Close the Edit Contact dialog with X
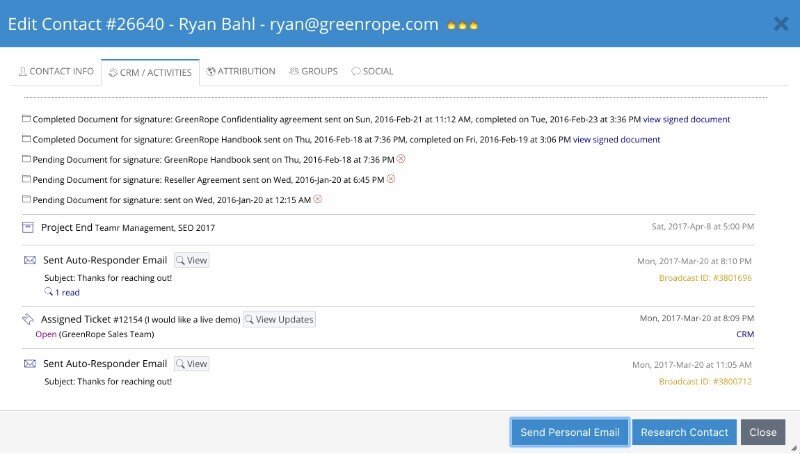Image resolution: width=800 pixels, height=454 pixels. tap(780, 24)
